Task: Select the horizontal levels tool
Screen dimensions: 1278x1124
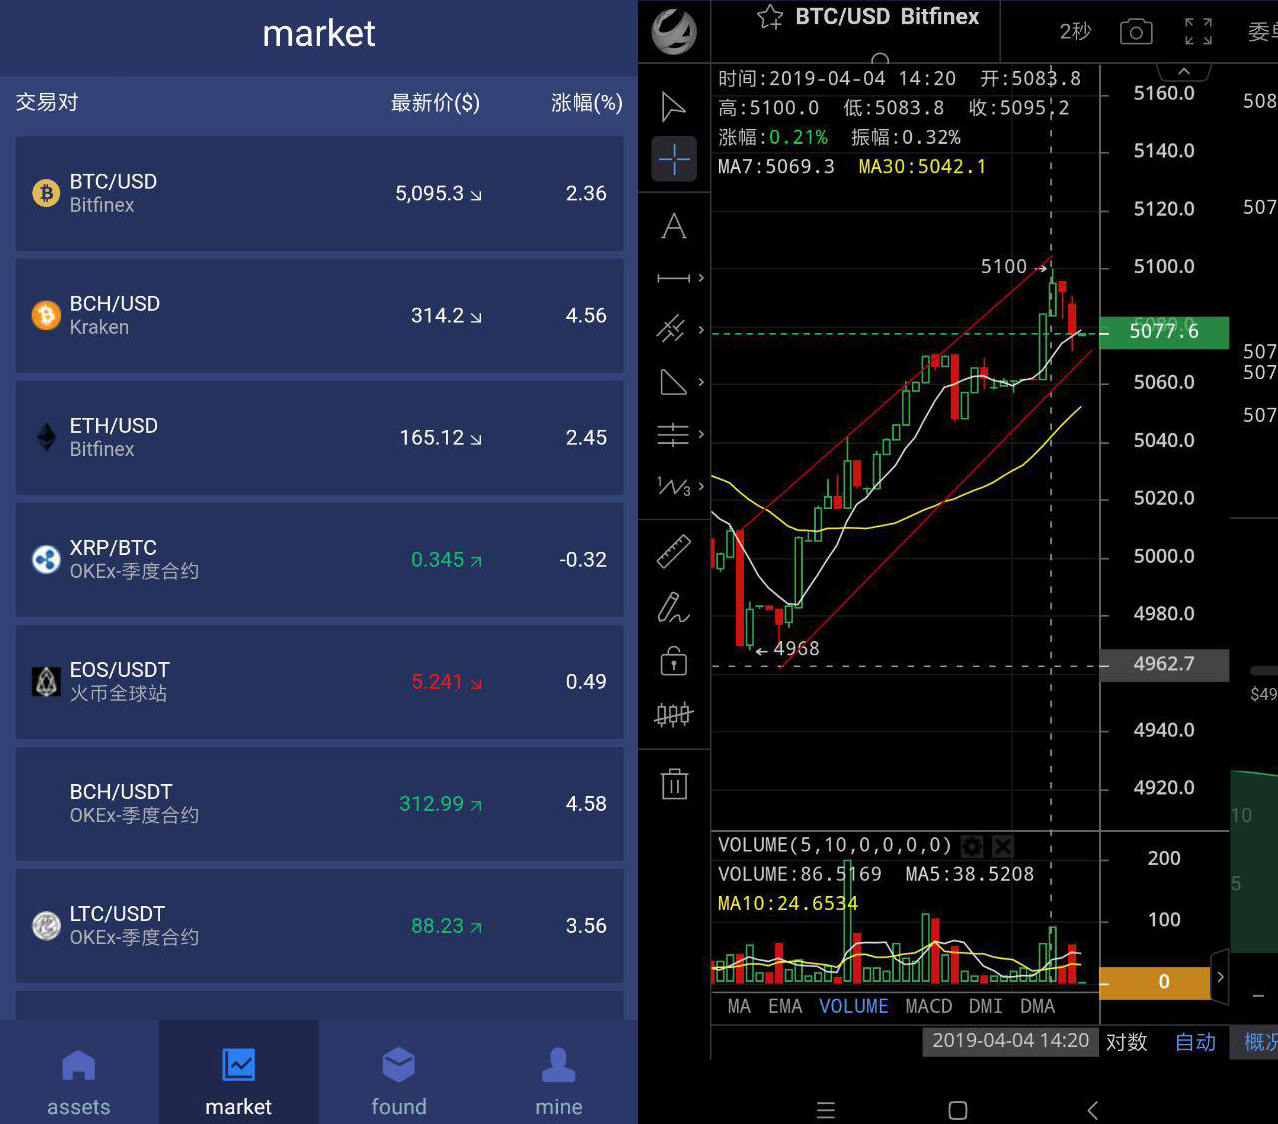Action: click(x=673, y=434)
